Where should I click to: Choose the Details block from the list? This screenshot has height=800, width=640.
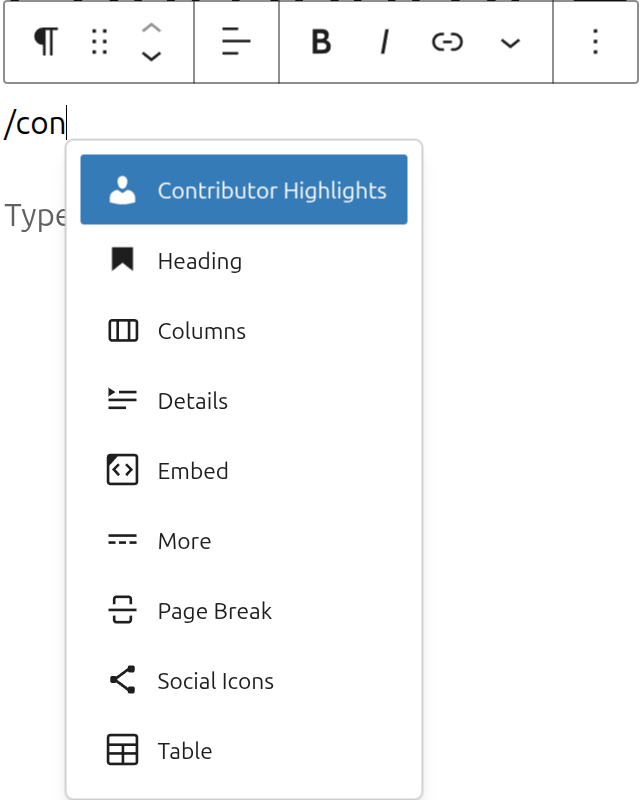(192, 400)
